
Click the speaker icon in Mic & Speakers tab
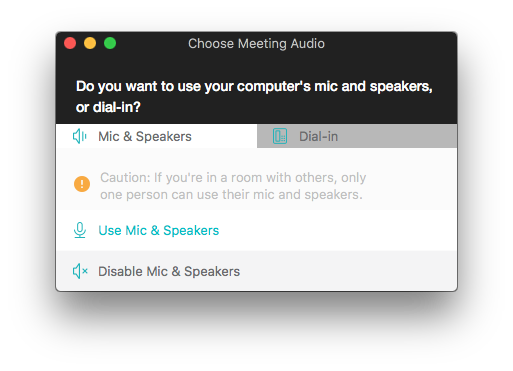tap(80, 136)
